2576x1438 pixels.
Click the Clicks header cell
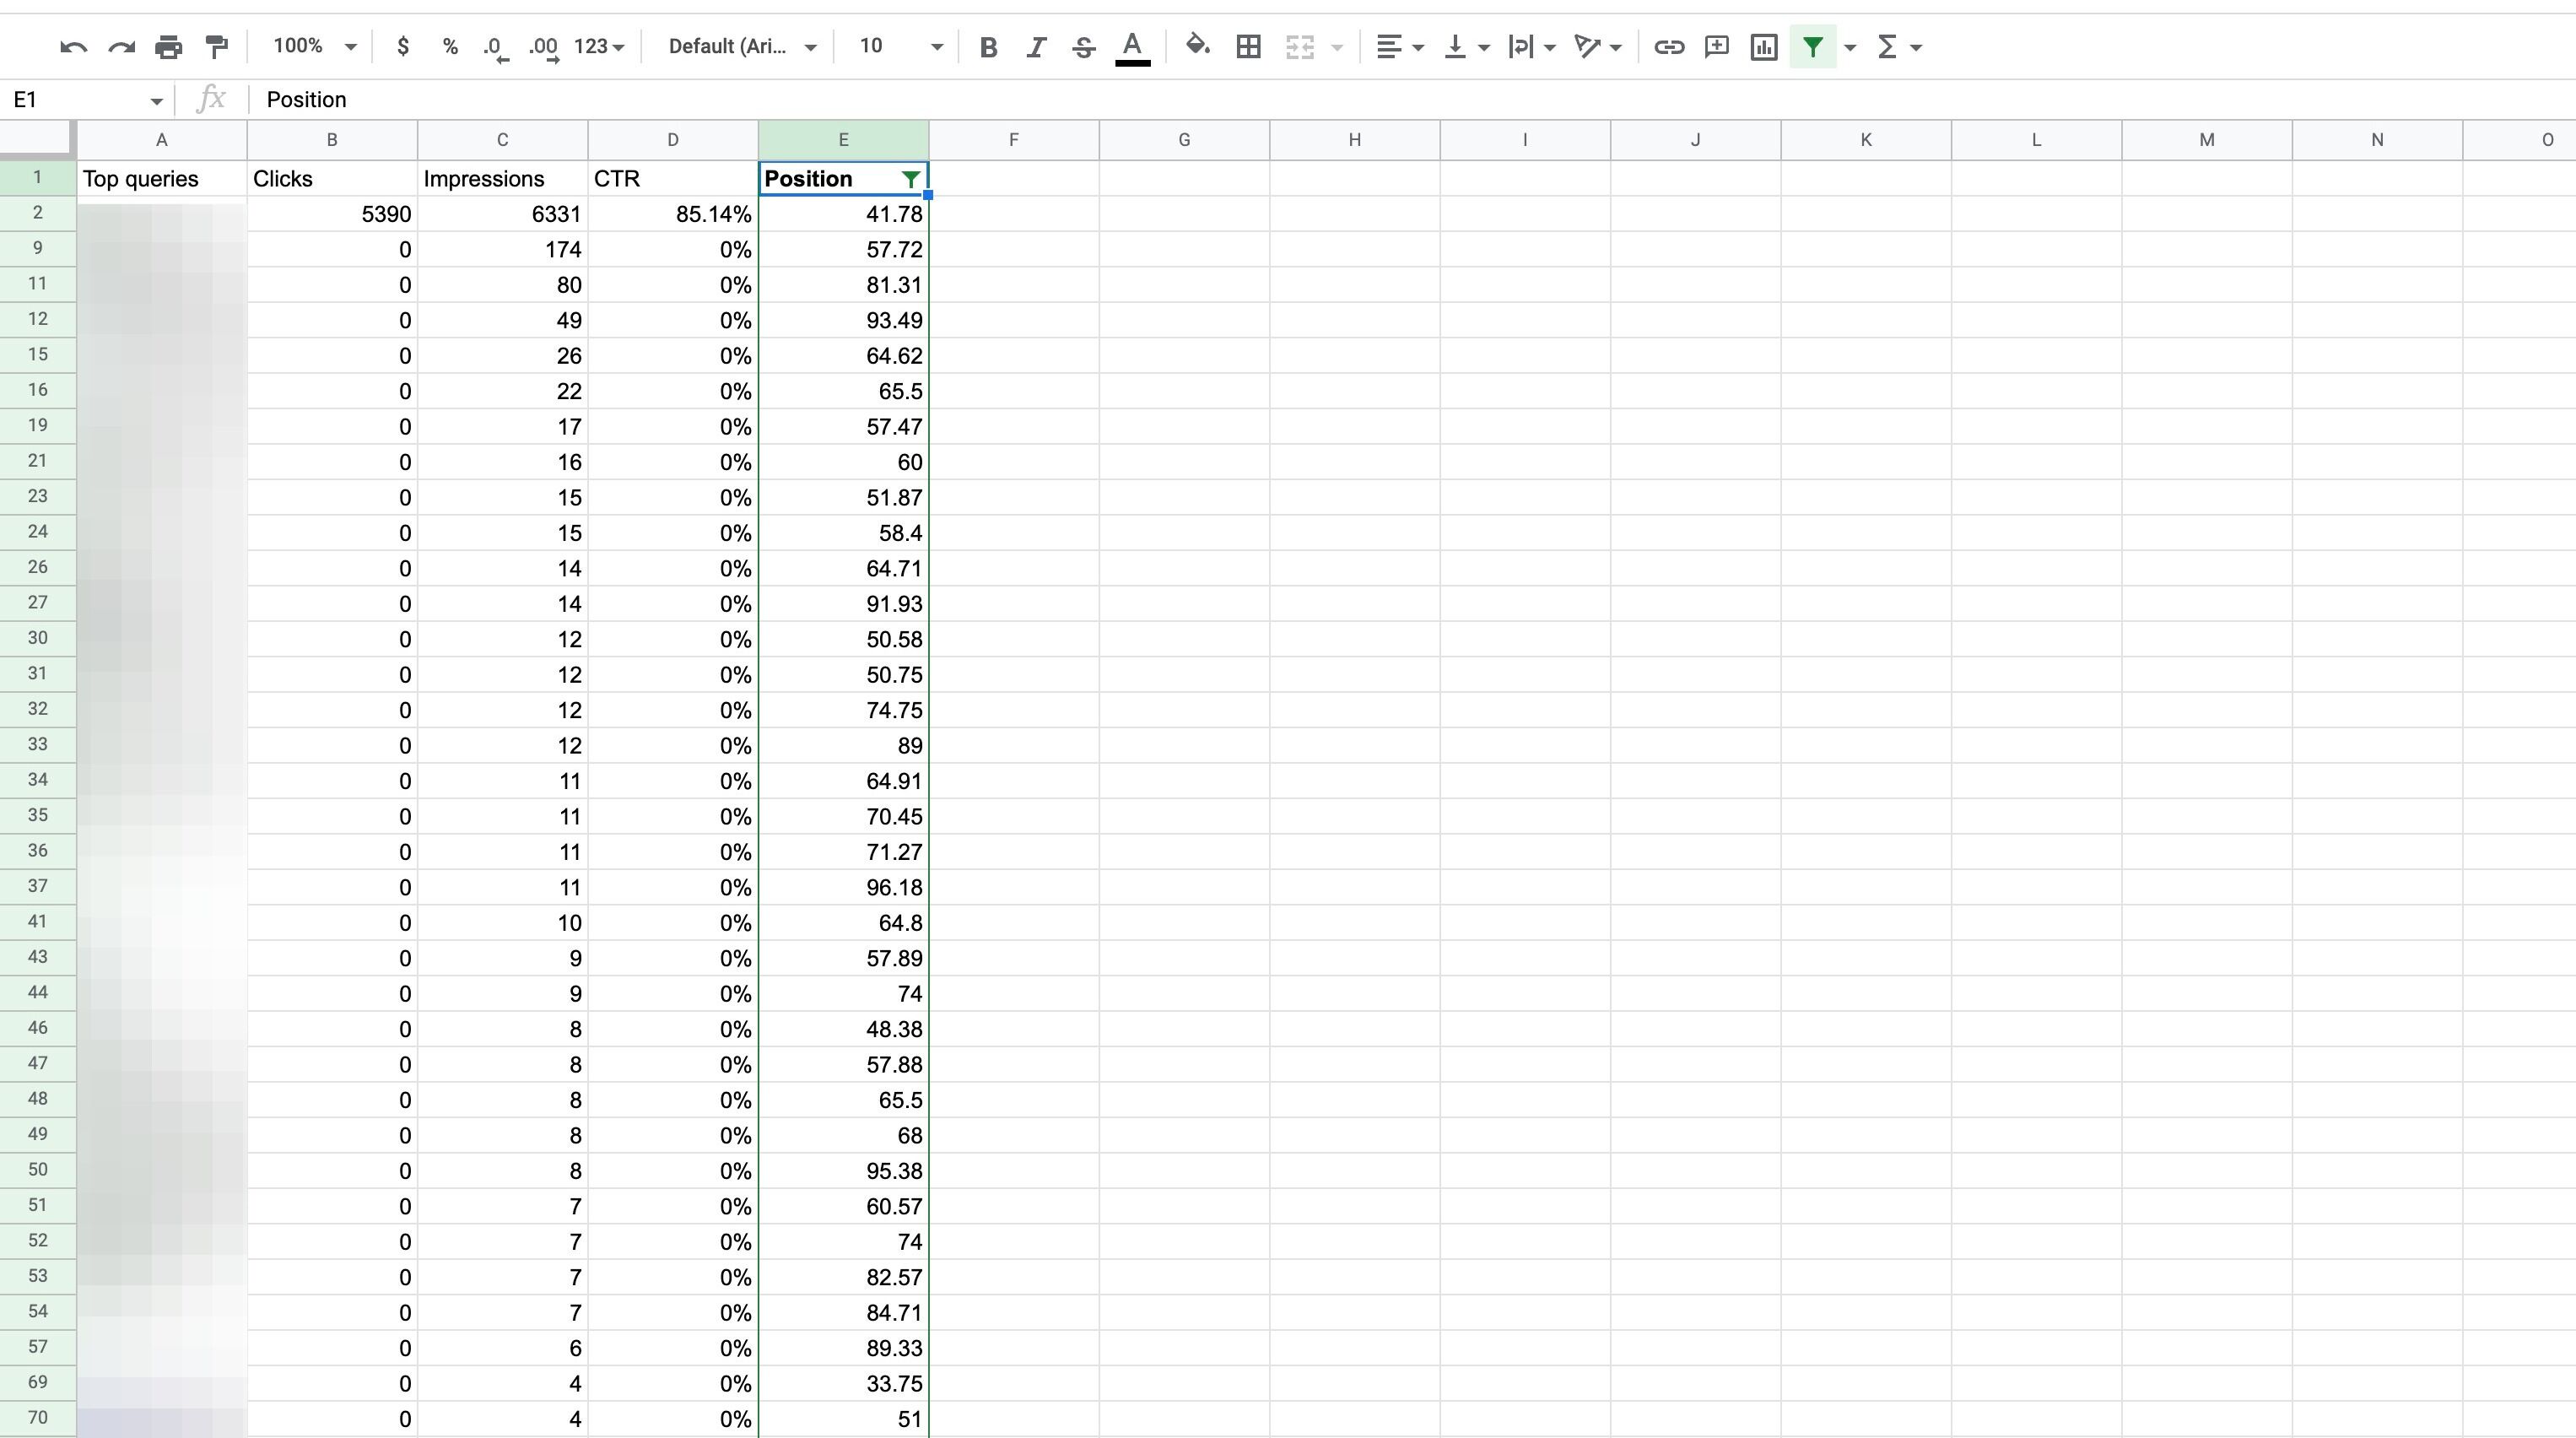pyautogui.click(x=332, y=179)
